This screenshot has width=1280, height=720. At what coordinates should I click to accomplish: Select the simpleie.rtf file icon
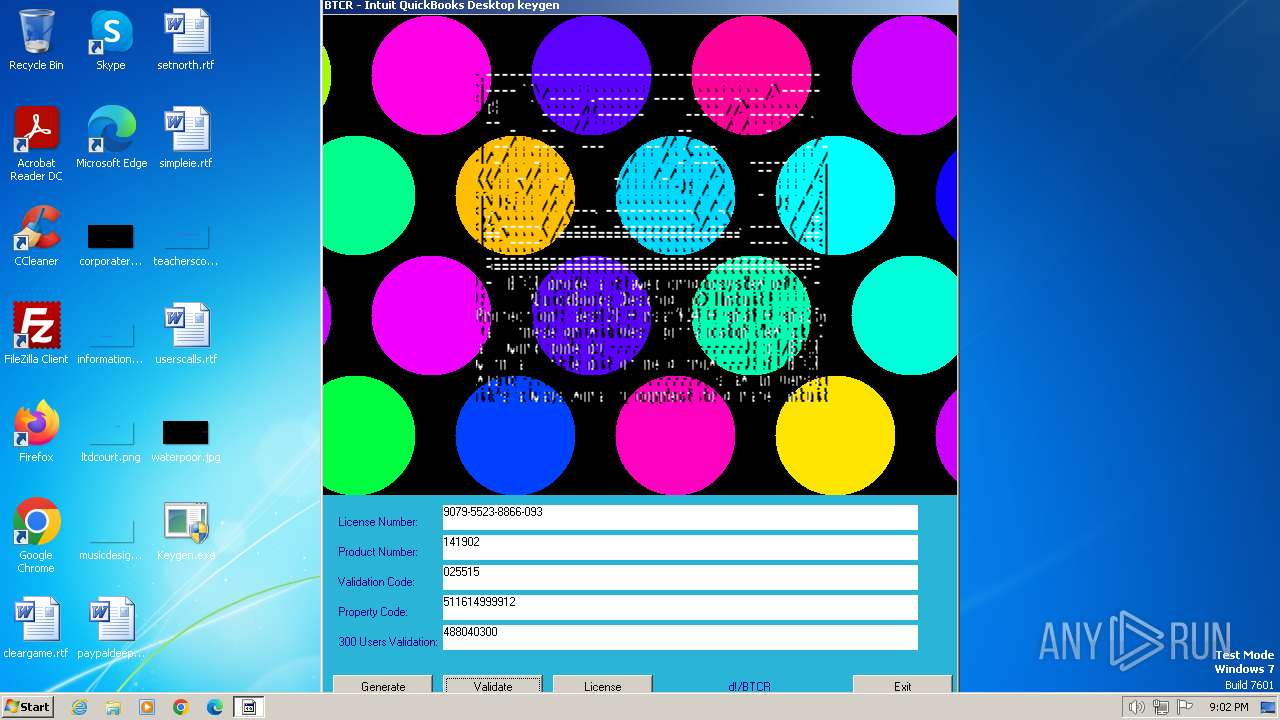(186, 139)
